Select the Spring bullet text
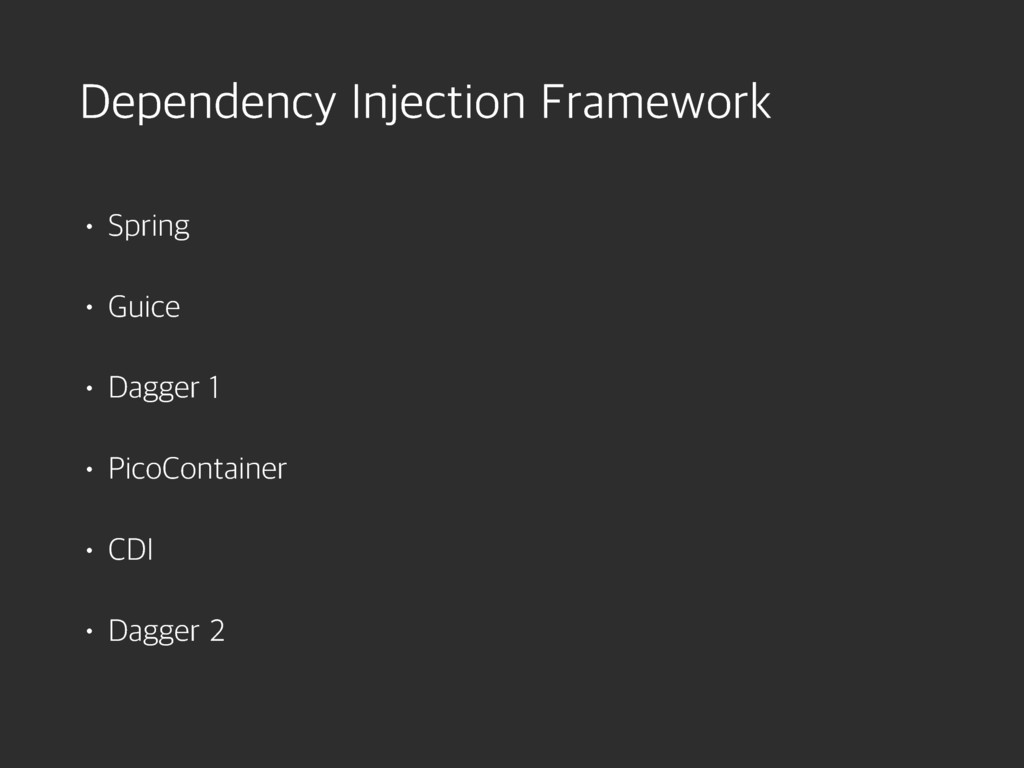 [148, 227]
